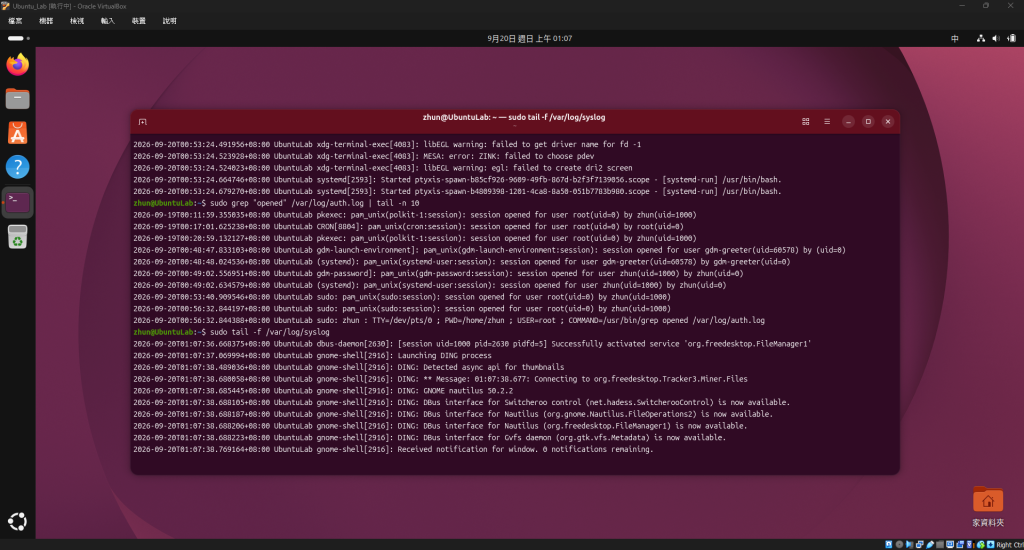Open the 檢視 menu in VirtualBox
Screen dimensions: 1024x550
[77, 21]
